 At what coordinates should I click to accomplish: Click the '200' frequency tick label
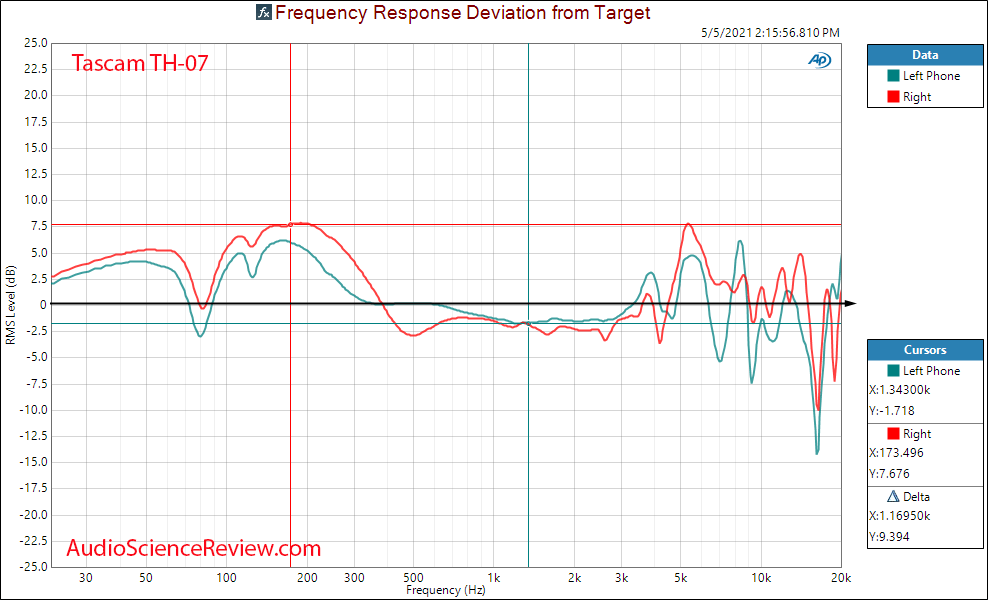tap(307, 577)
